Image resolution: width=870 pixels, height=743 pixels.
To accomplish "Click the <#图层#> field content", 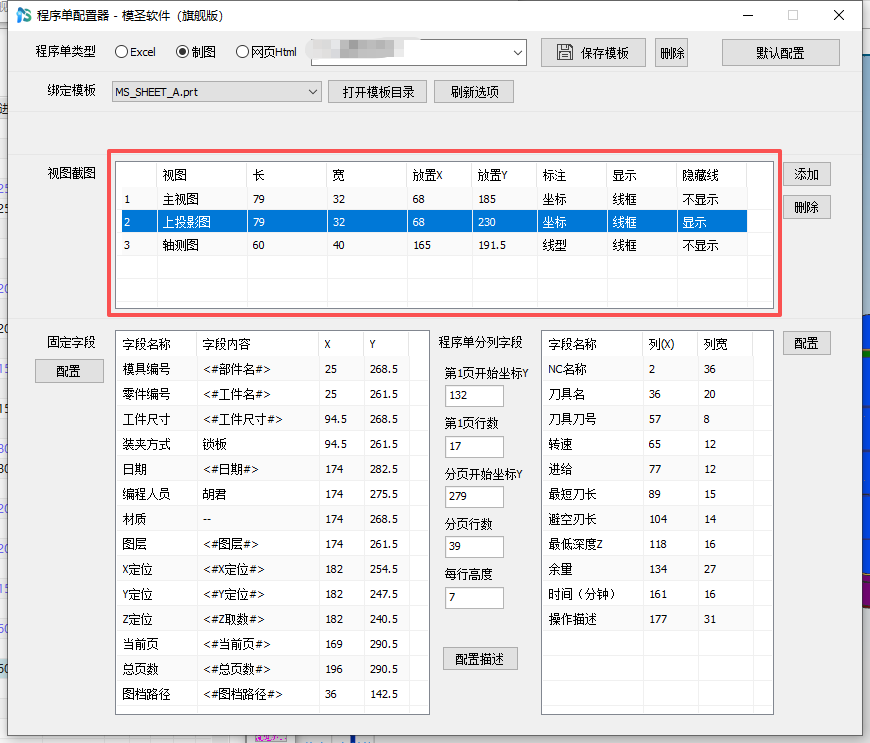I will click(x=230, y=544).
